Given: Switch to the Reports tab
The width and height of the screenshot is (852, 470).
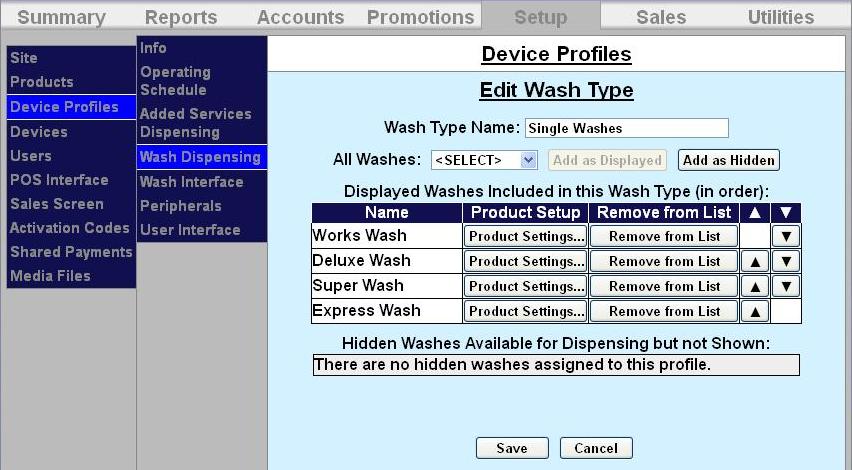Looking at the screenshot, I should [x=181, y=17].
